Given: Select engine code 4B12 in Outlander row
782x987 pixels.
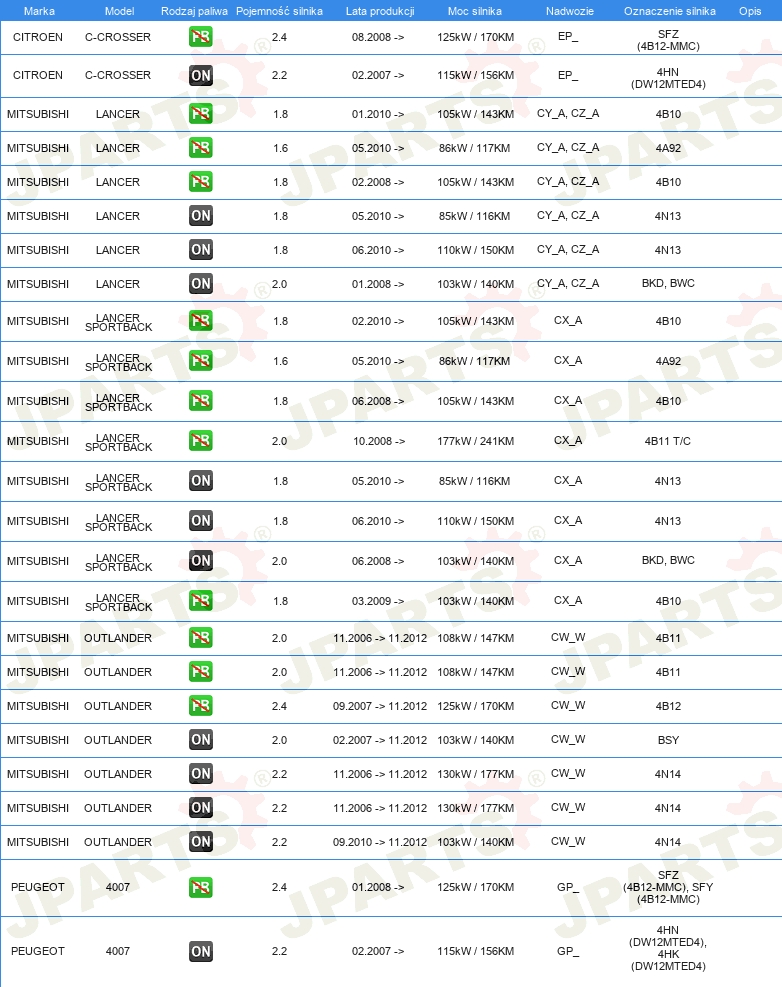Looking at the screenshot, I should (668, 706).
